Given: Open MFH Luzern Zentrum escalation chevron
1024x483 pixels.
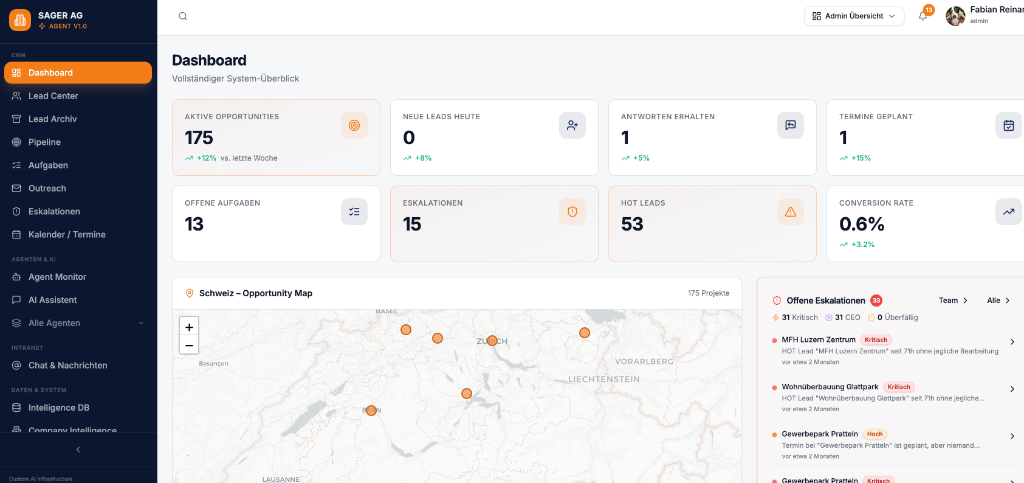Looking at the screenshot, I should pyautogui.click(x=1012, y=341).
